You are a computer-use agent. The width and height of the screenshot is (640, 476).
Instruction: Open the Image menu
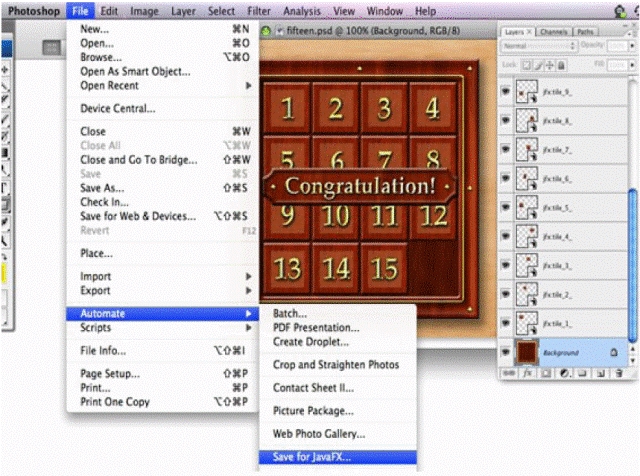pyautogui.click(x=144, y=11)
